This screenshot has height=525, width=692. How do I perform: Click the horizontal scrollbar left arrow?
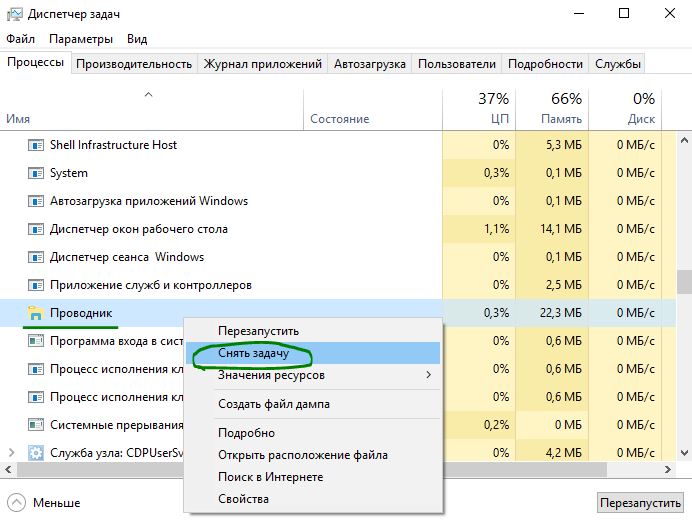[8, 469]
